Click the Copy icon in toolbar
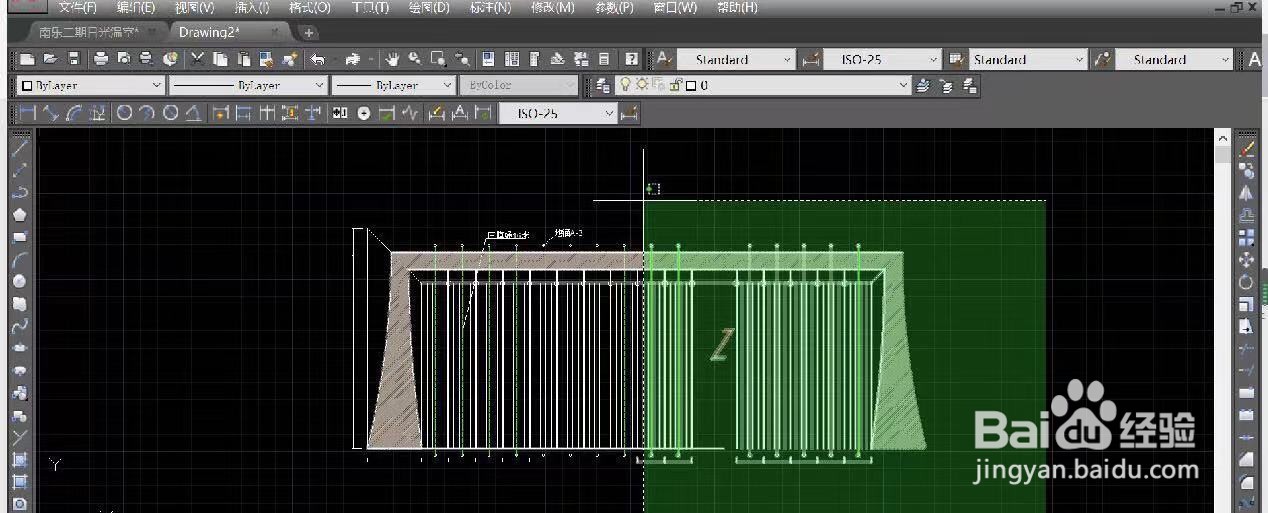 pyautogui.click(x=220, y=59)
